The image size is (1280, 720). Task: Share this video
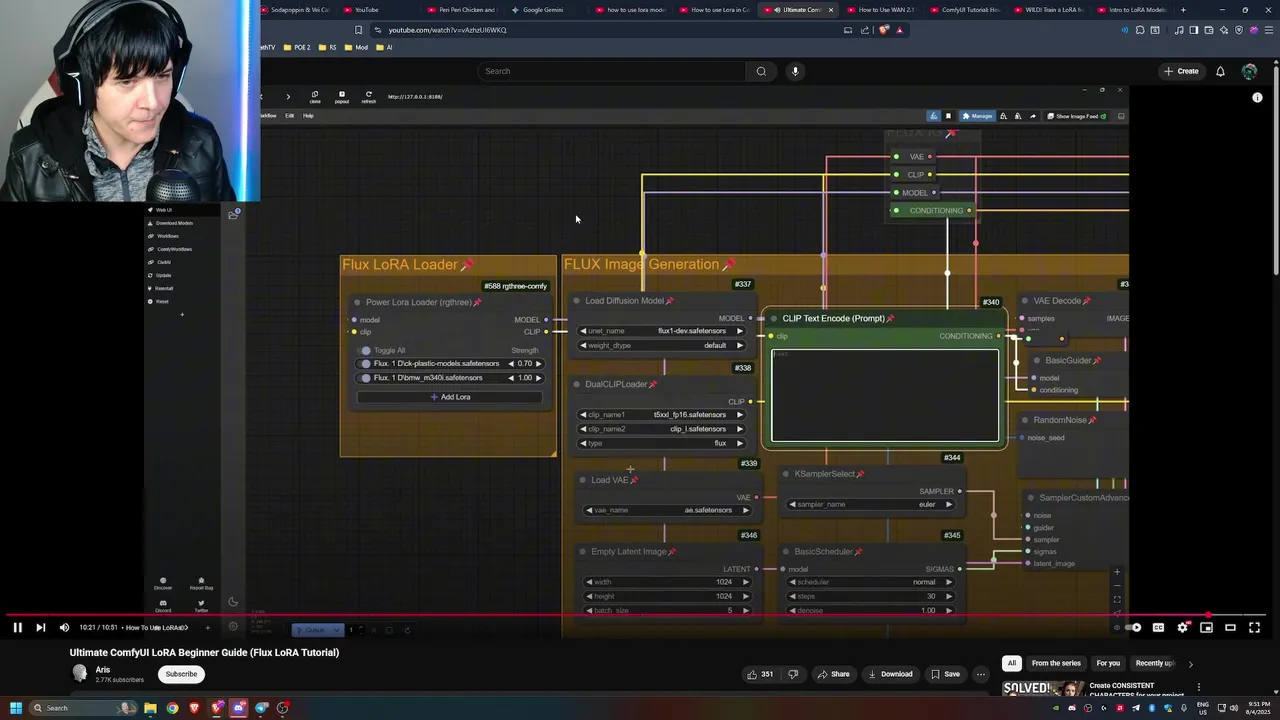click(x=833, y=674)
